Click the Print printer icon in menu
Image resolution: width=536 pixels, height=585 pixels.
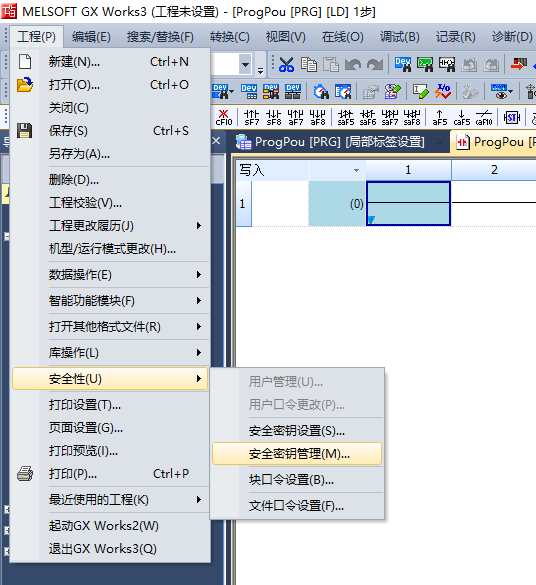pos(25,474)
